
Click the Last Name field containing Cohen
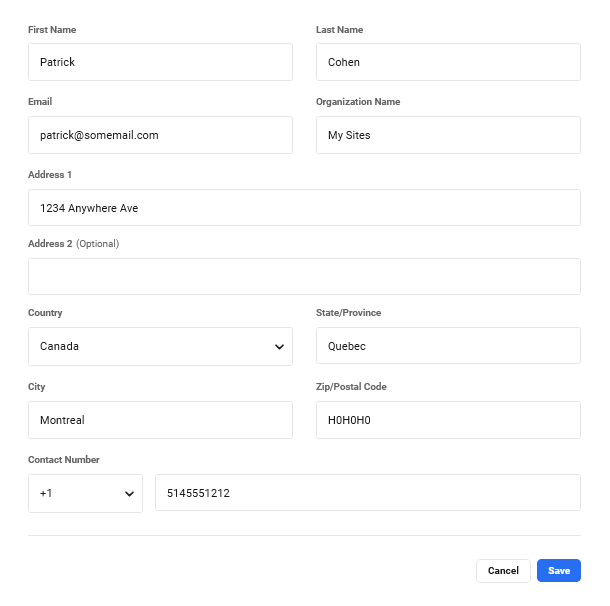(448, 62)
